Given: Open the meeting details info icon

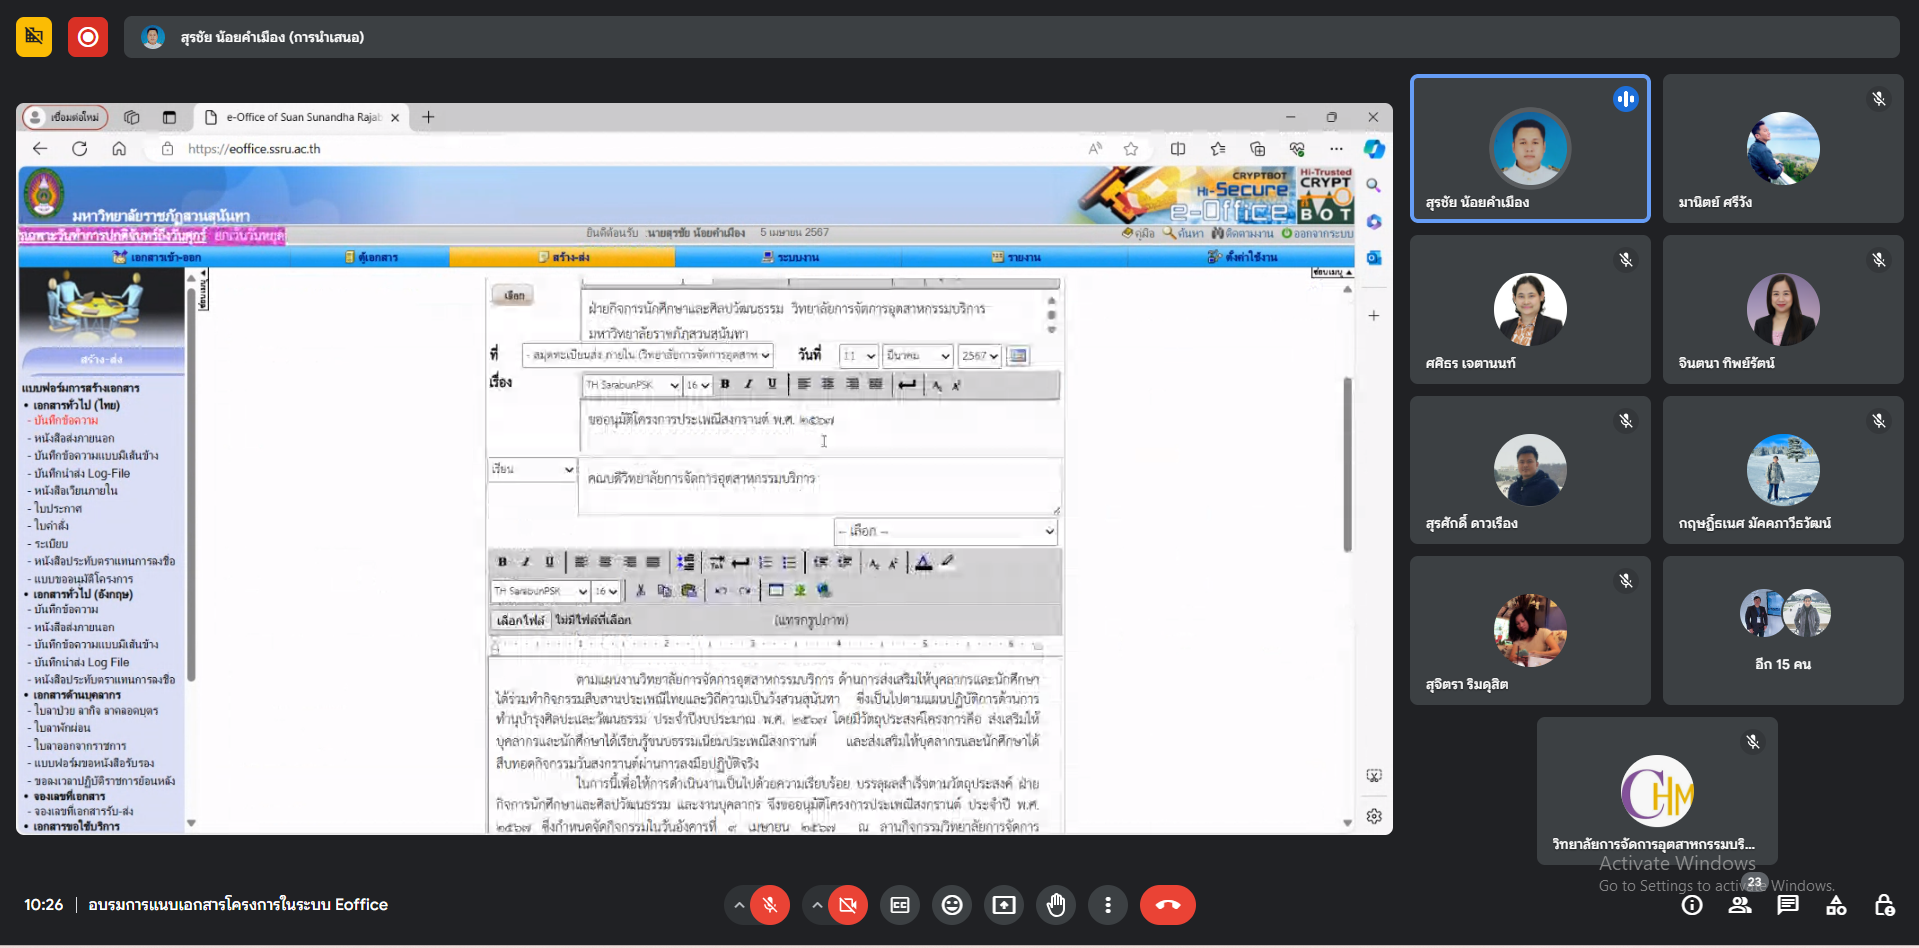Looking at the screenshot, I should pyautogui.click(x=1692, y=905).
